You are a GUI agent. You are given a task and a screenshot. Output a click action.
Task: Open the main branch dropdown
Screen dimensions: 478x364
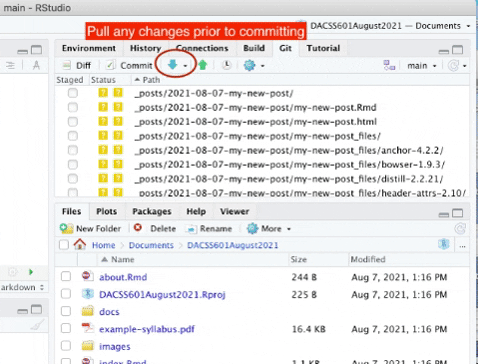[422, 66]
